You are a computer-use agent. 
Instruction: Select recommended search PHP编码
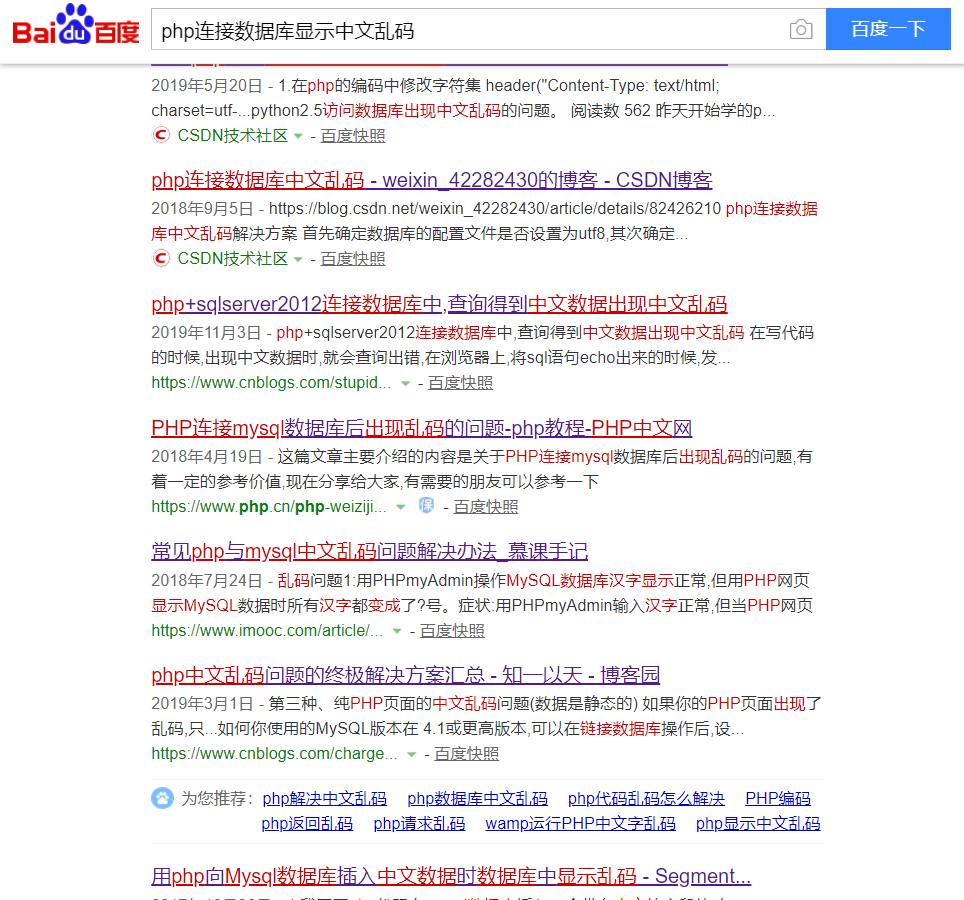(778, 799)
